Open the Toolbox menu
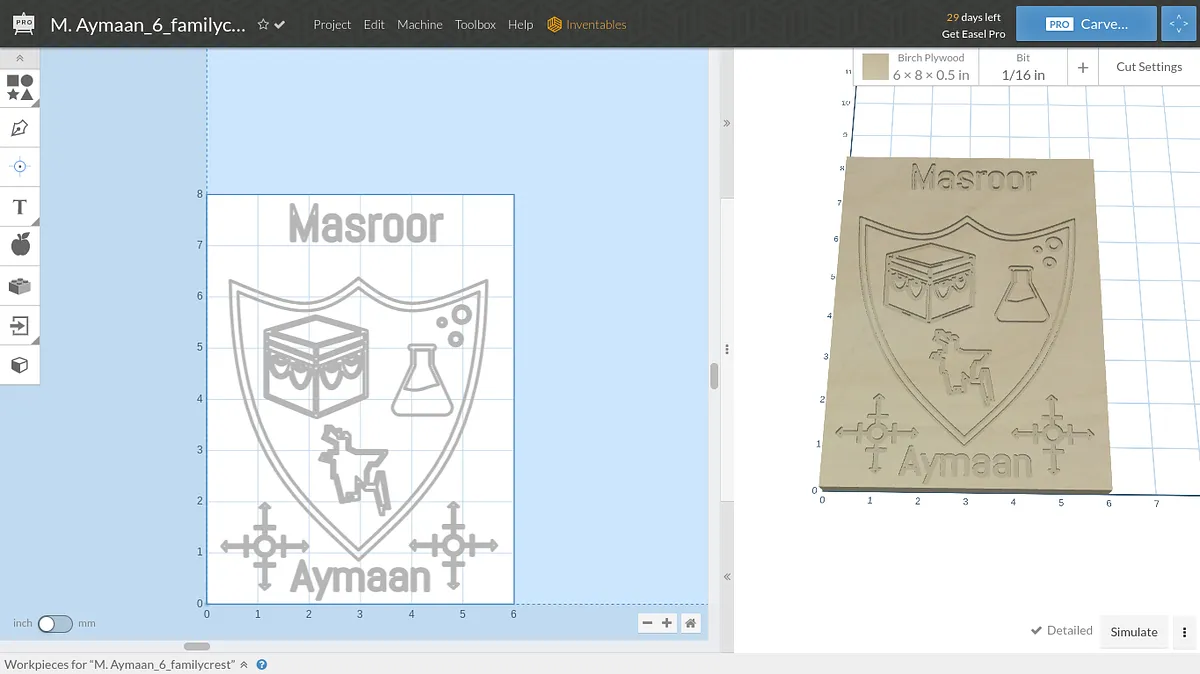Image resolution: width=1200 pixels, height=674 pixels. (475, 25)
